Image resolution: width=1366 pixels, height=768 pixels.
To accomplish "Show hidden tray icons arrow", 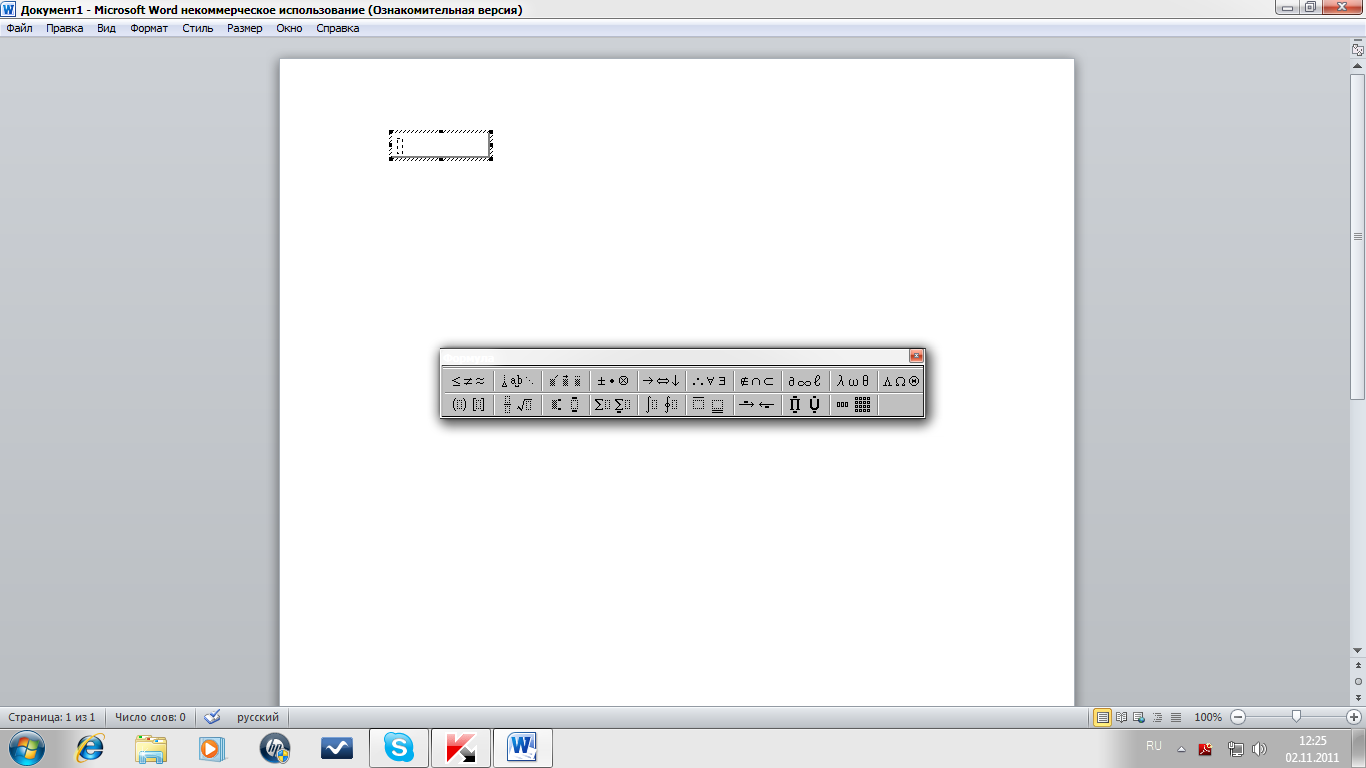I will tap(1181, 749).
